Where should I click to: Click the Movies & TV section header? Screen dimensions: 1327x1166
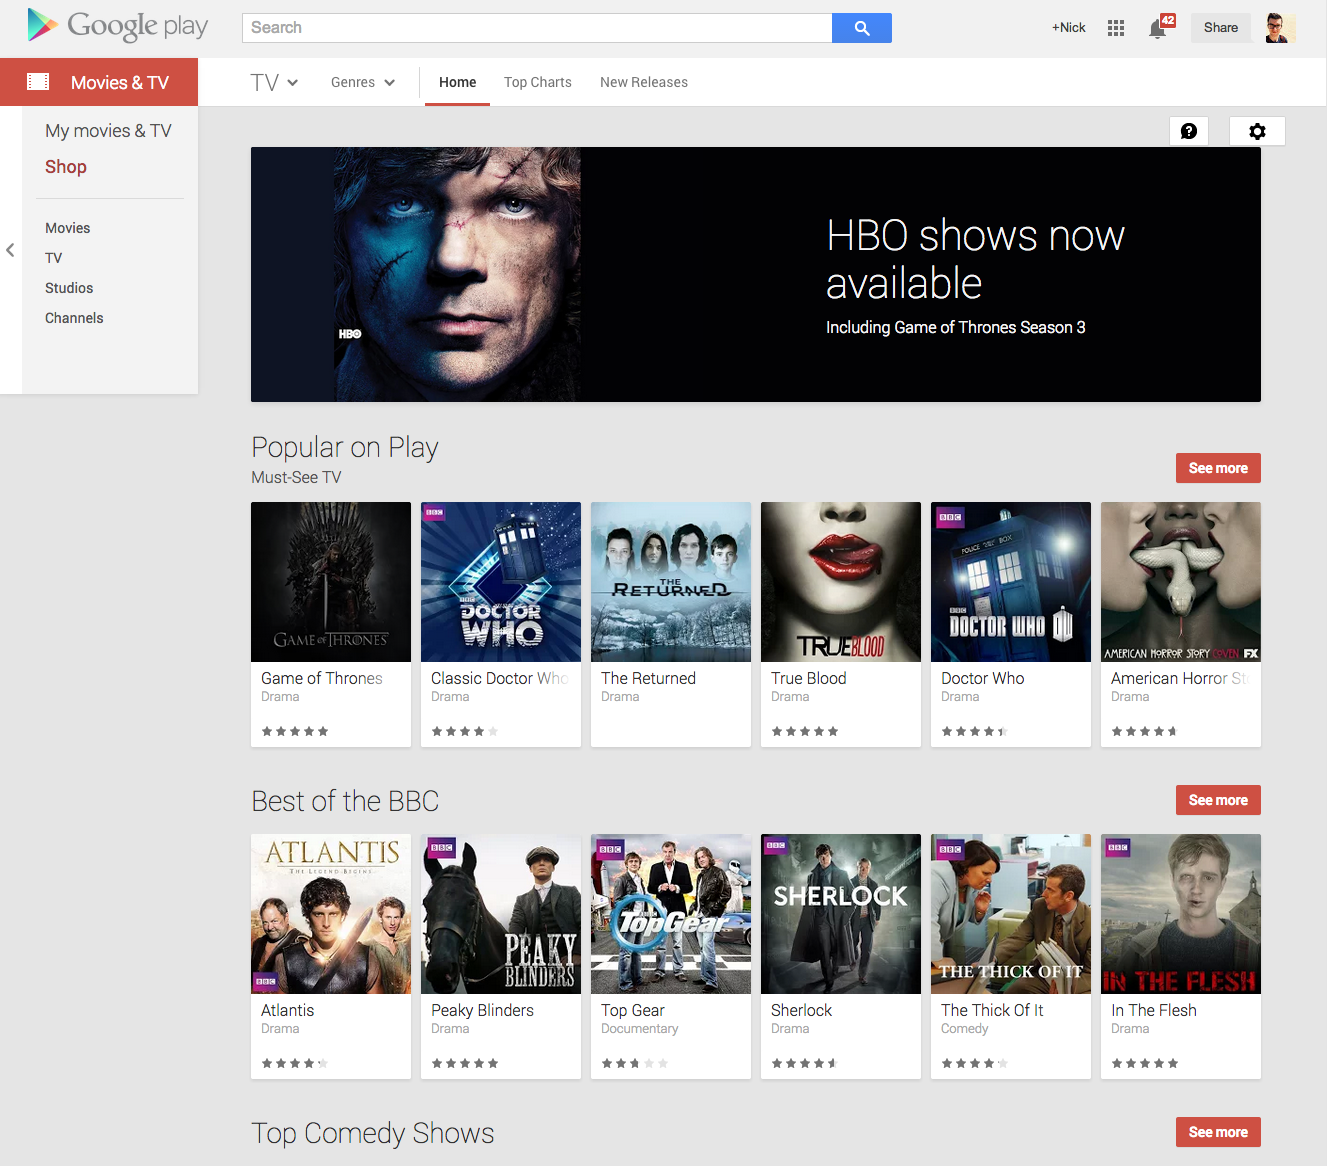coord(99,82)
